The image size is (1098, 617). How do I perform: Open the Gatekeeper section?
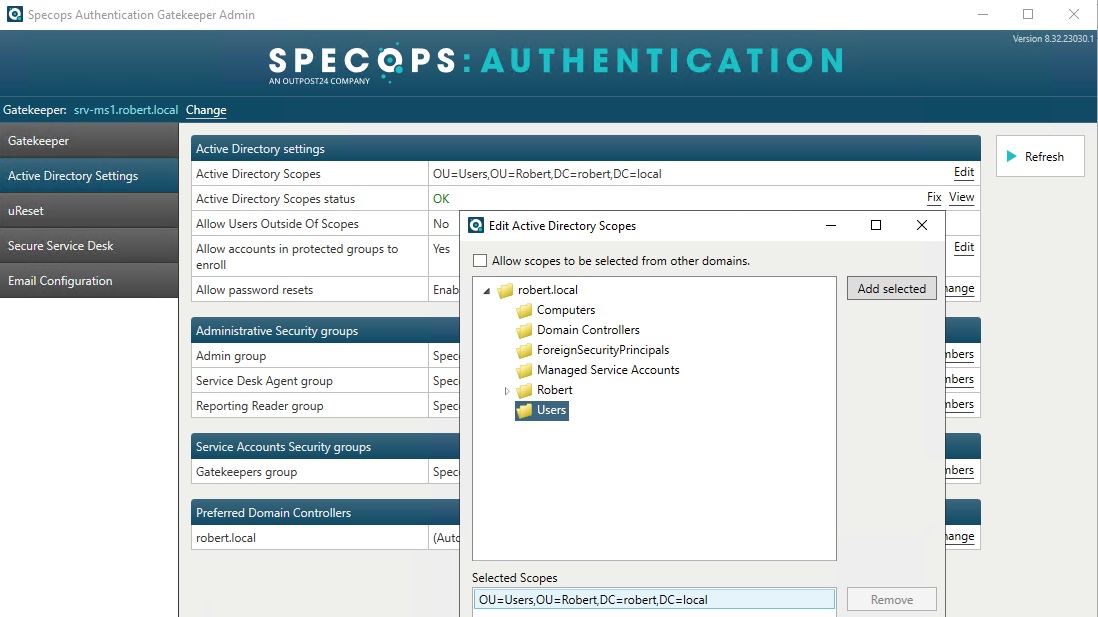point(89,141)
